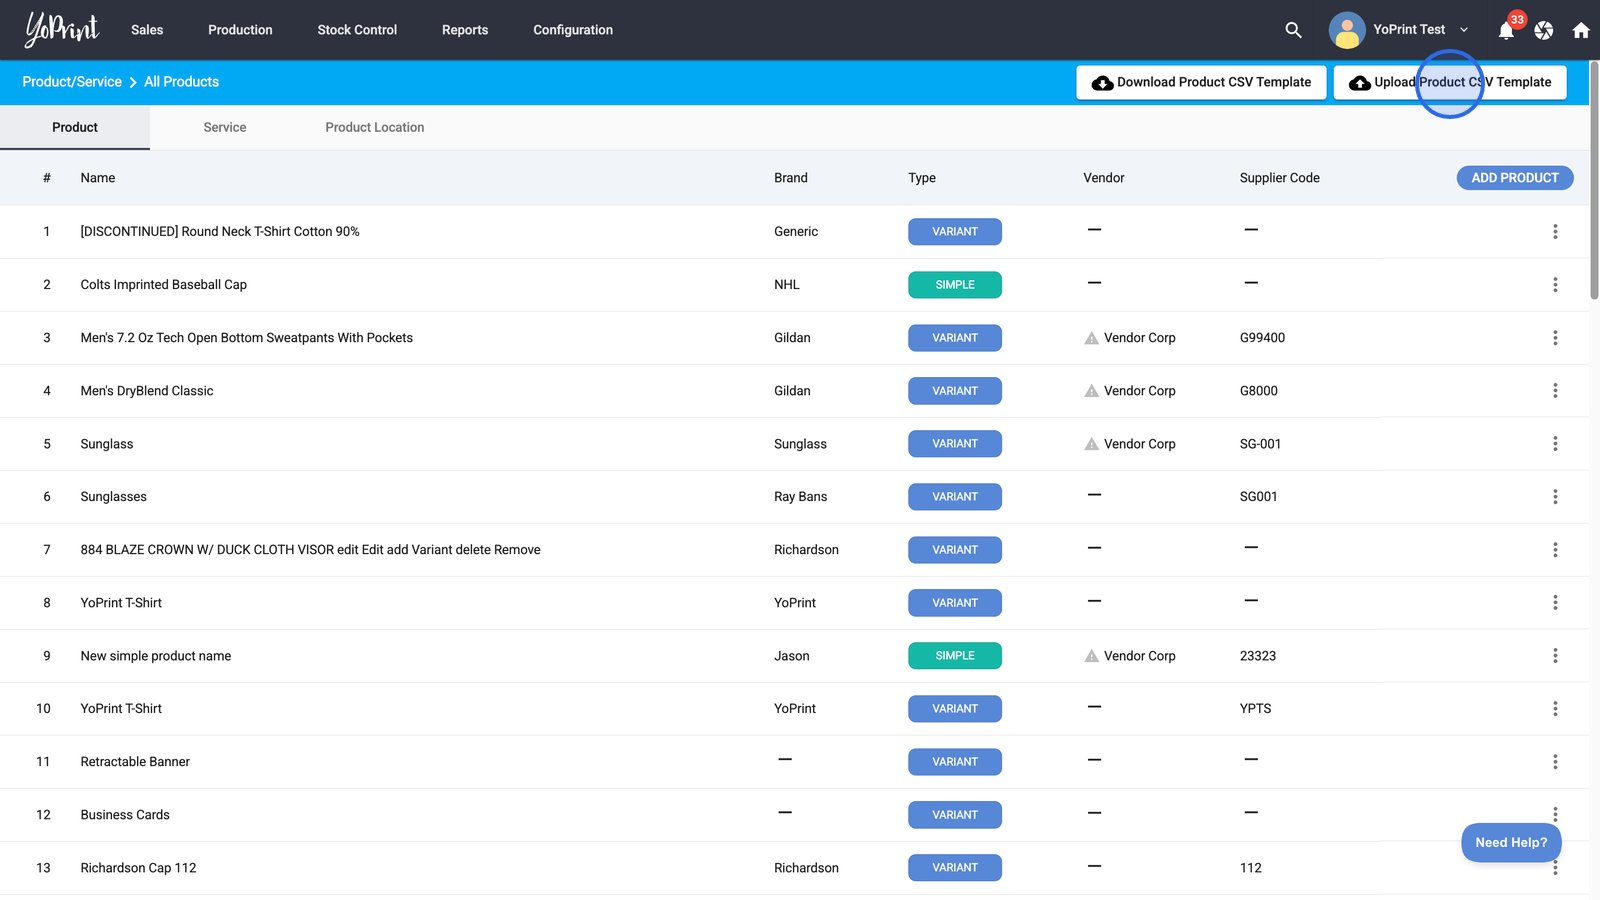Open the three-dot menu for Colts Baseball Cap
Screen dimensions: 1600x900
click(x=1555, y=285)
